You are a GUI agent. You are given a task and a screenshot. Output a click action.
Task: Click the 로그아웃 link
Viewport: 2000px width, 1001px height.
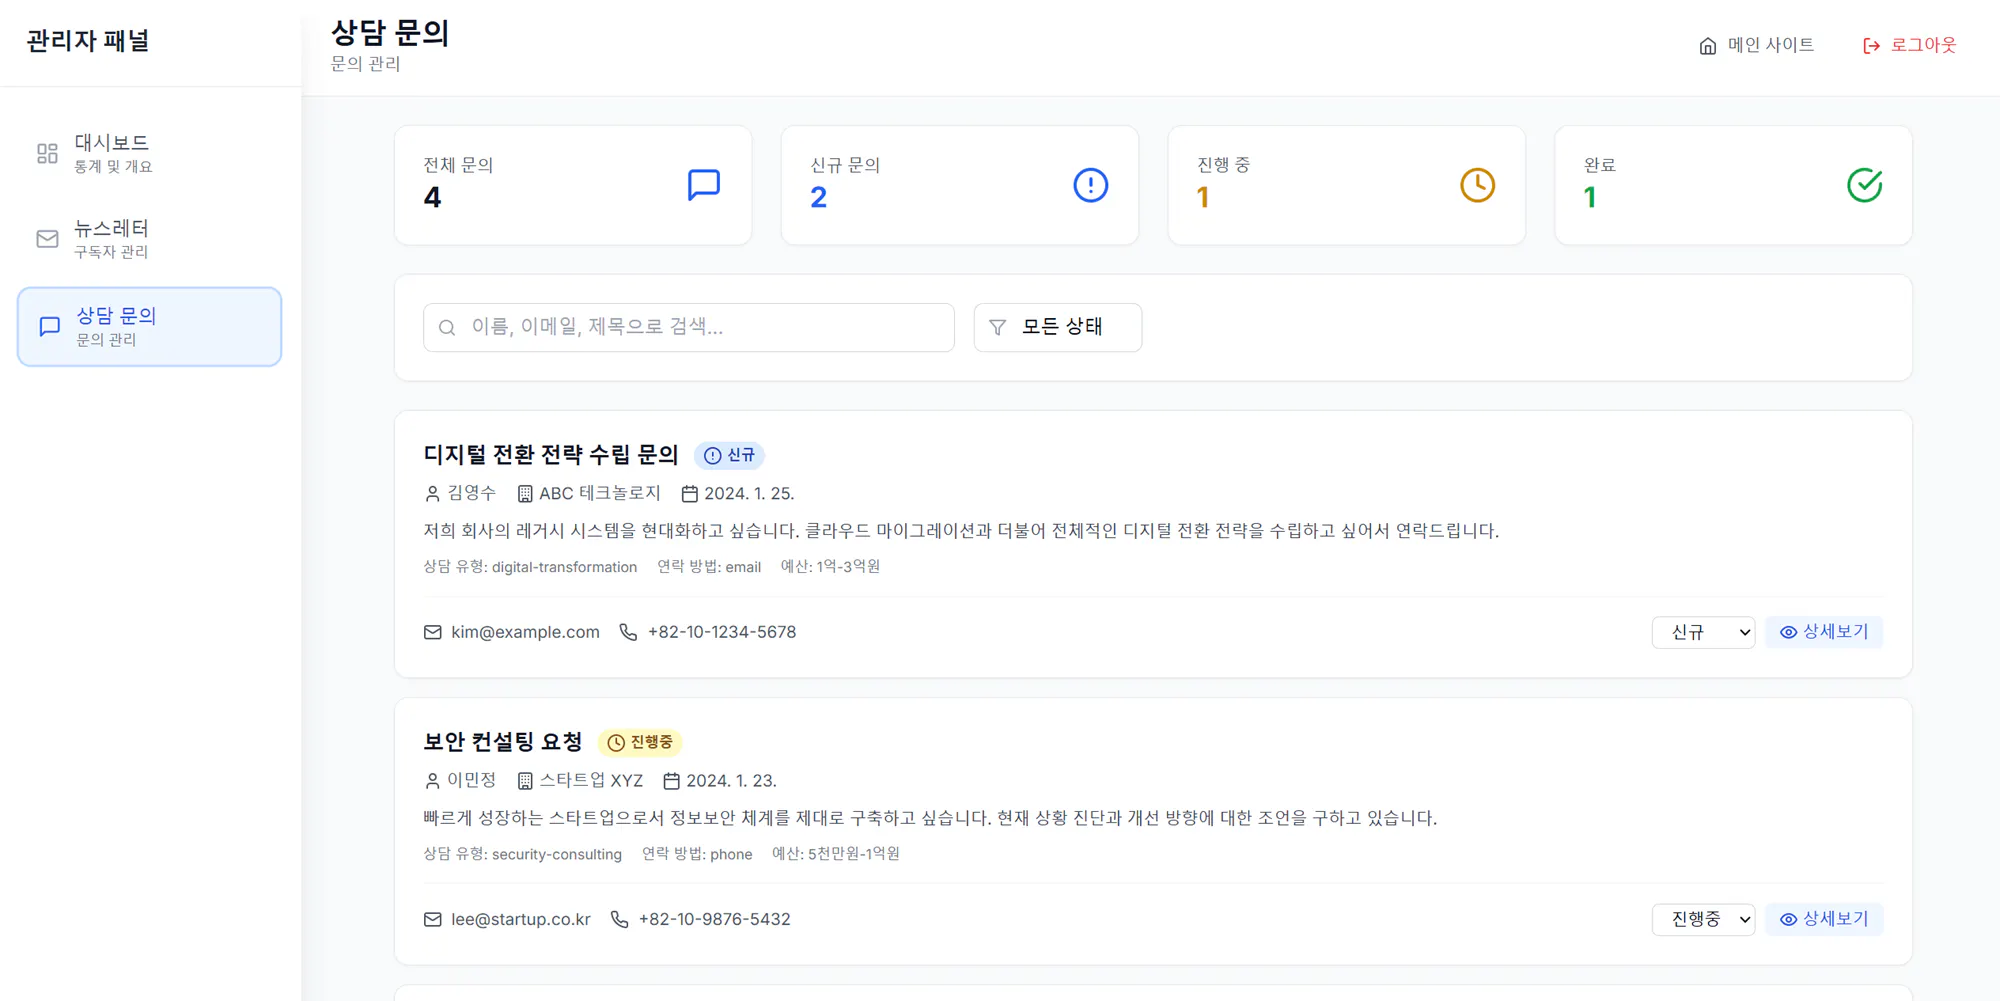point(1922,44)
